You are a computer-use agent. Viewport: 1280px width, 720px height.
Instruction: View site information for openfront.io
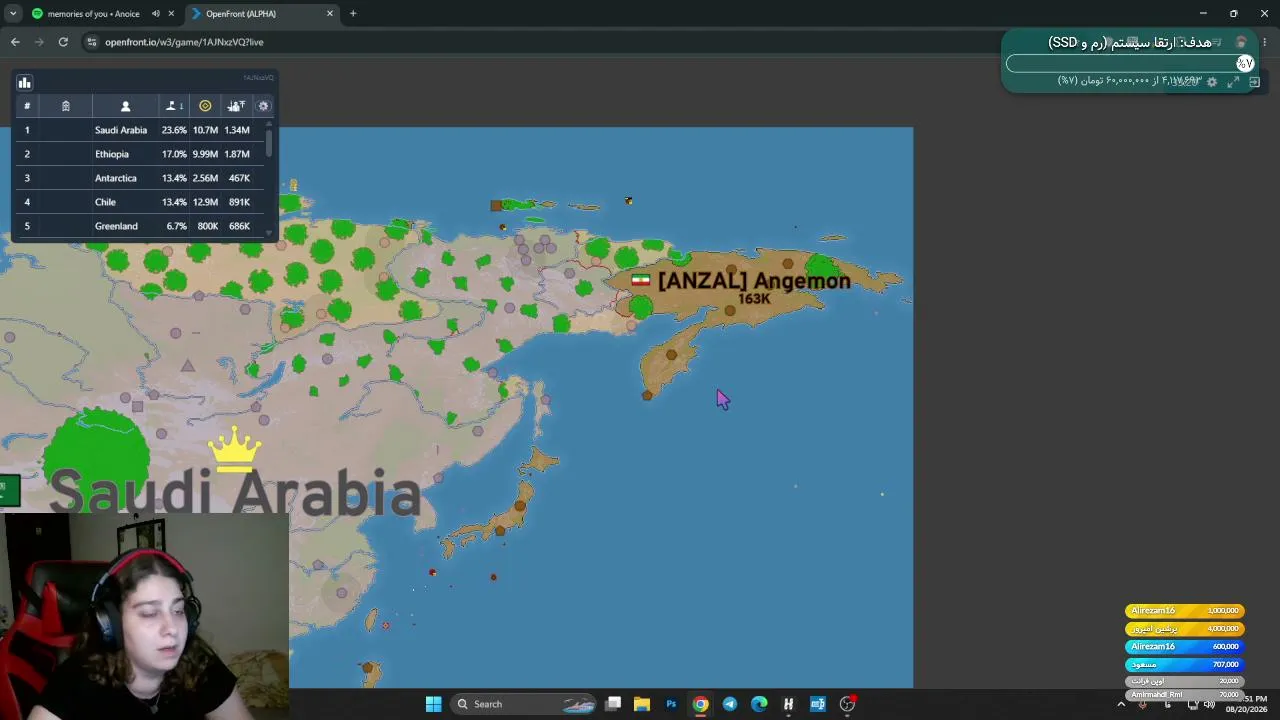(92, 42)
